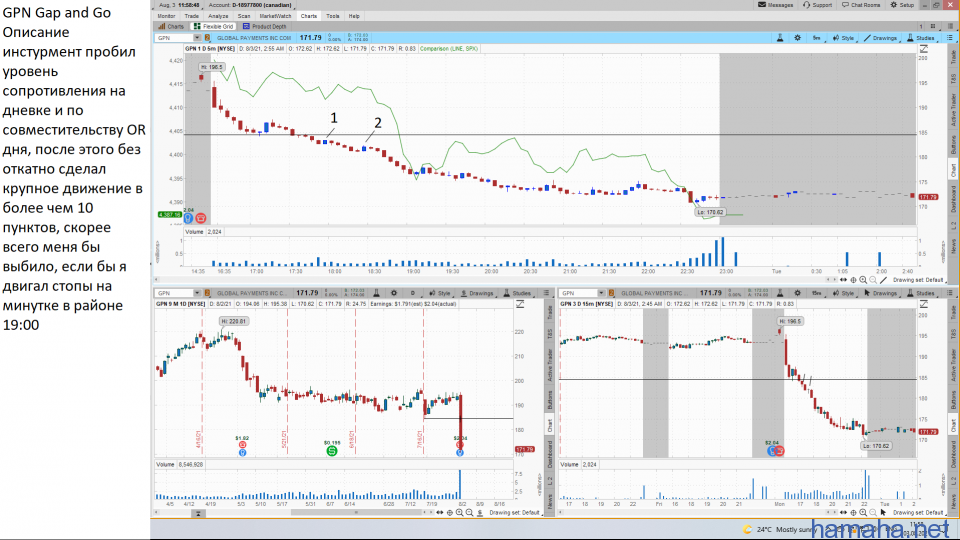
Task: Open the top chart Style menu
Action: pos(843,38)
